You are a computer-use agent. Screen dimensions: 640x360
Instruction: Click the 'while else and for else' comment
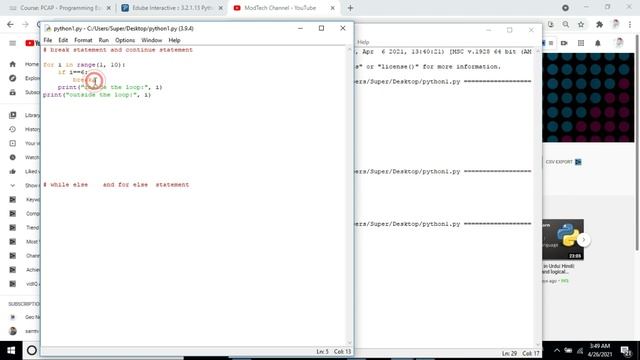[x=116, y=184]
